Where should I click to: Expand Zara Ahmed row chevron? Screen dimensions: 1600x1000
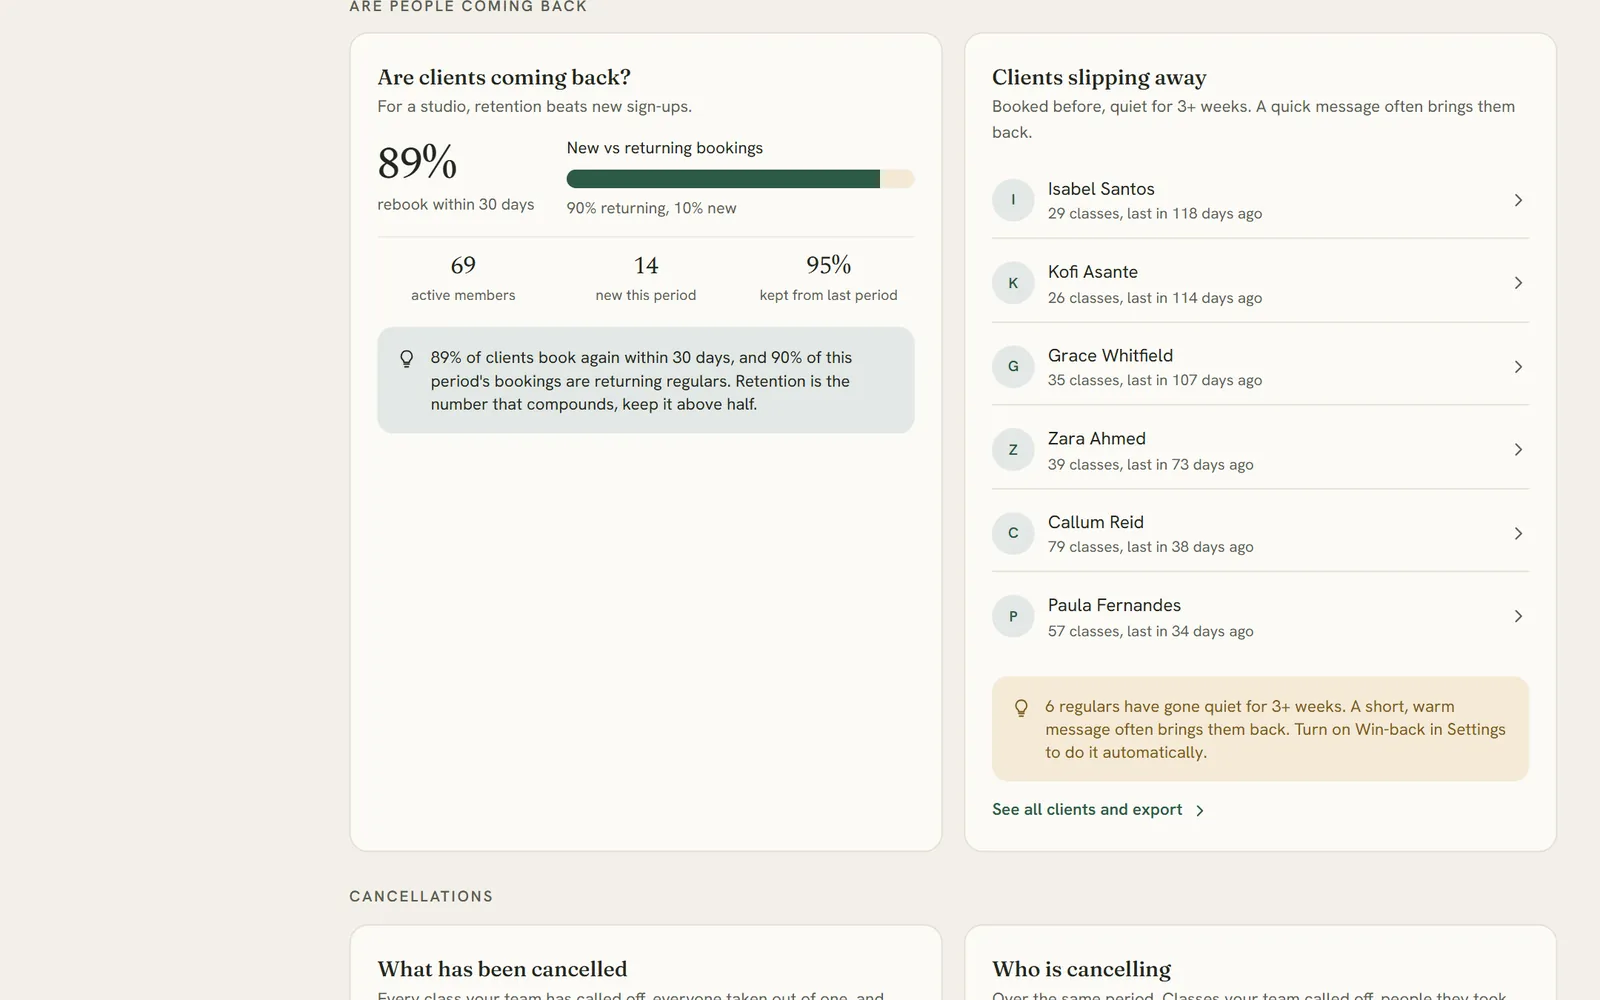click(x=1518, y=450)
